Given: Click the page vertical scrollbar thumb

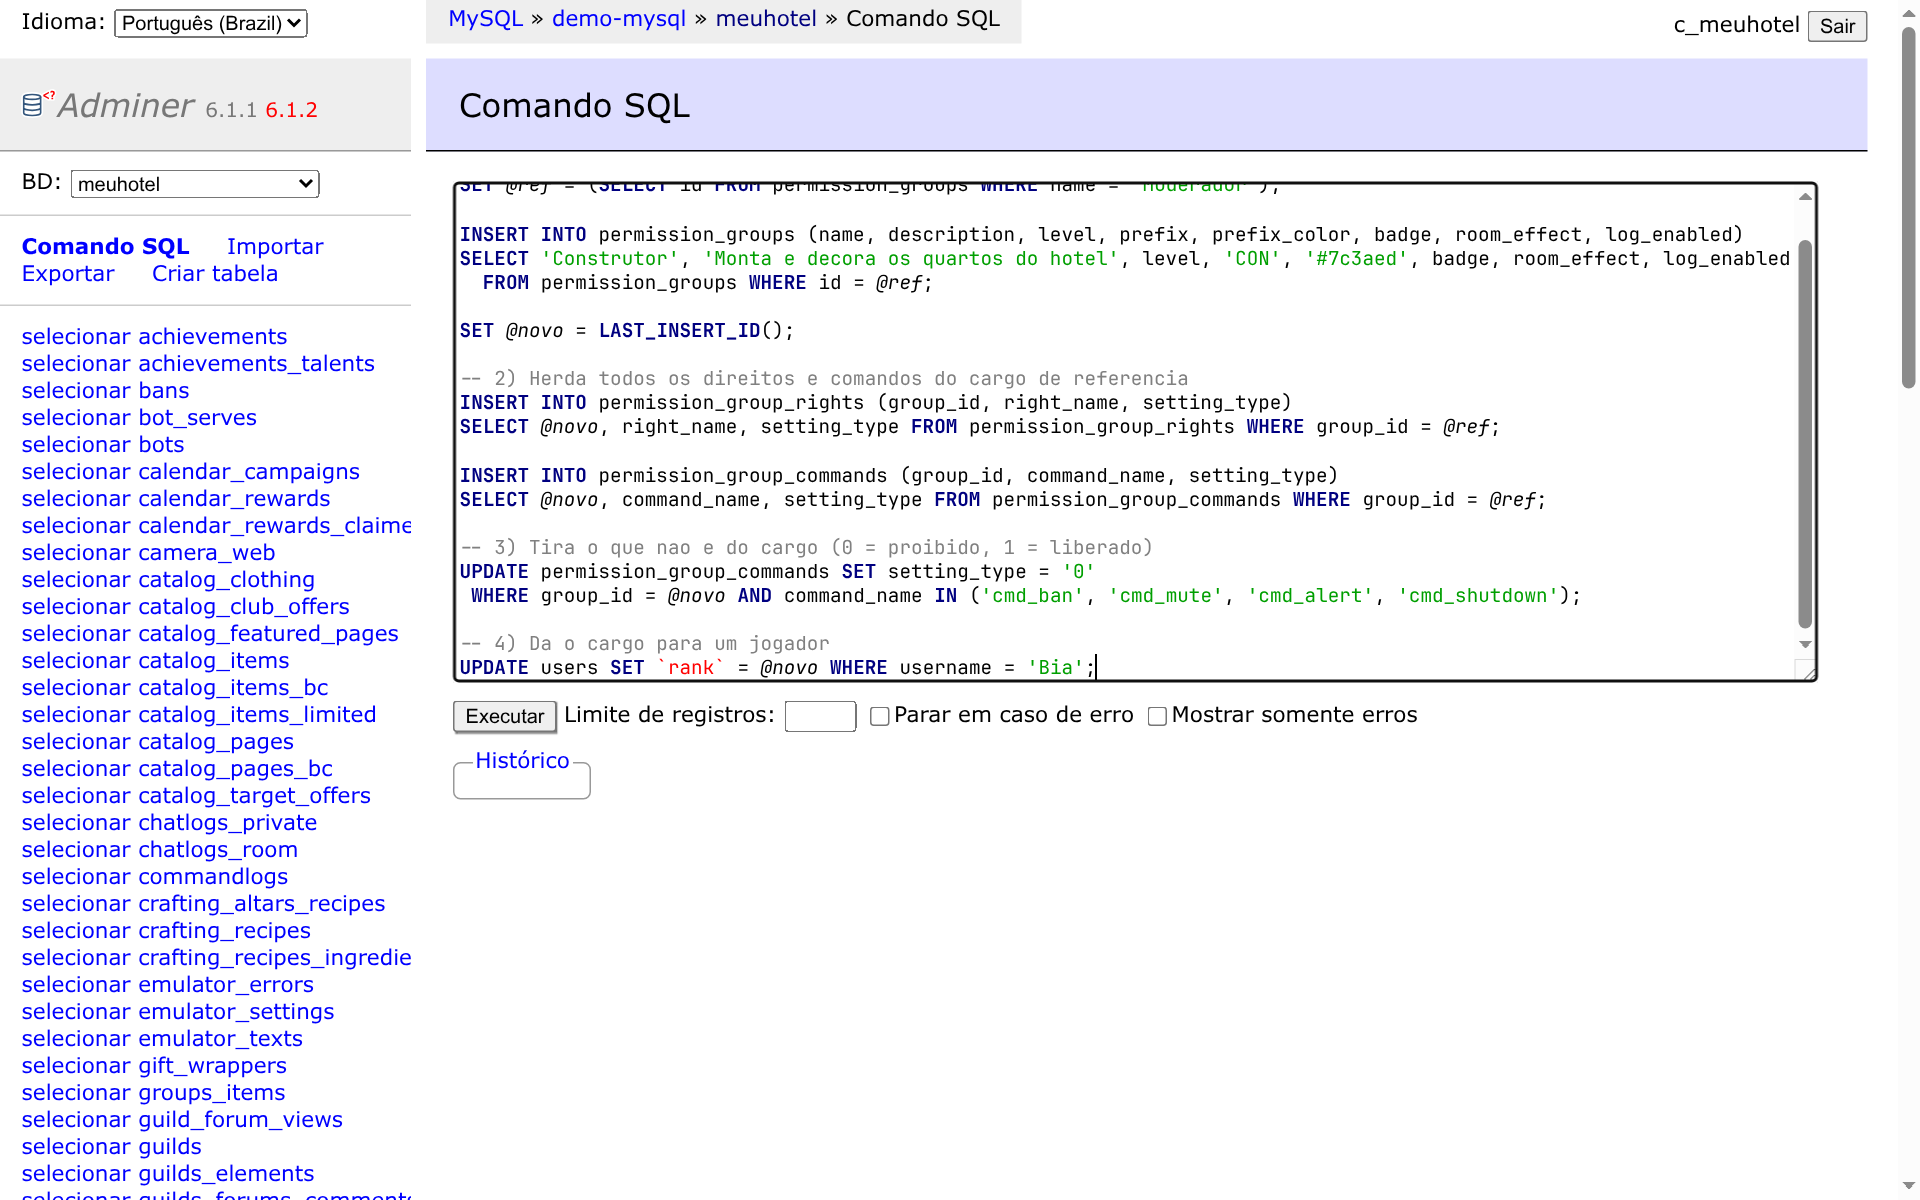Looking at the screenshot, I should [x=1908, y=206].
